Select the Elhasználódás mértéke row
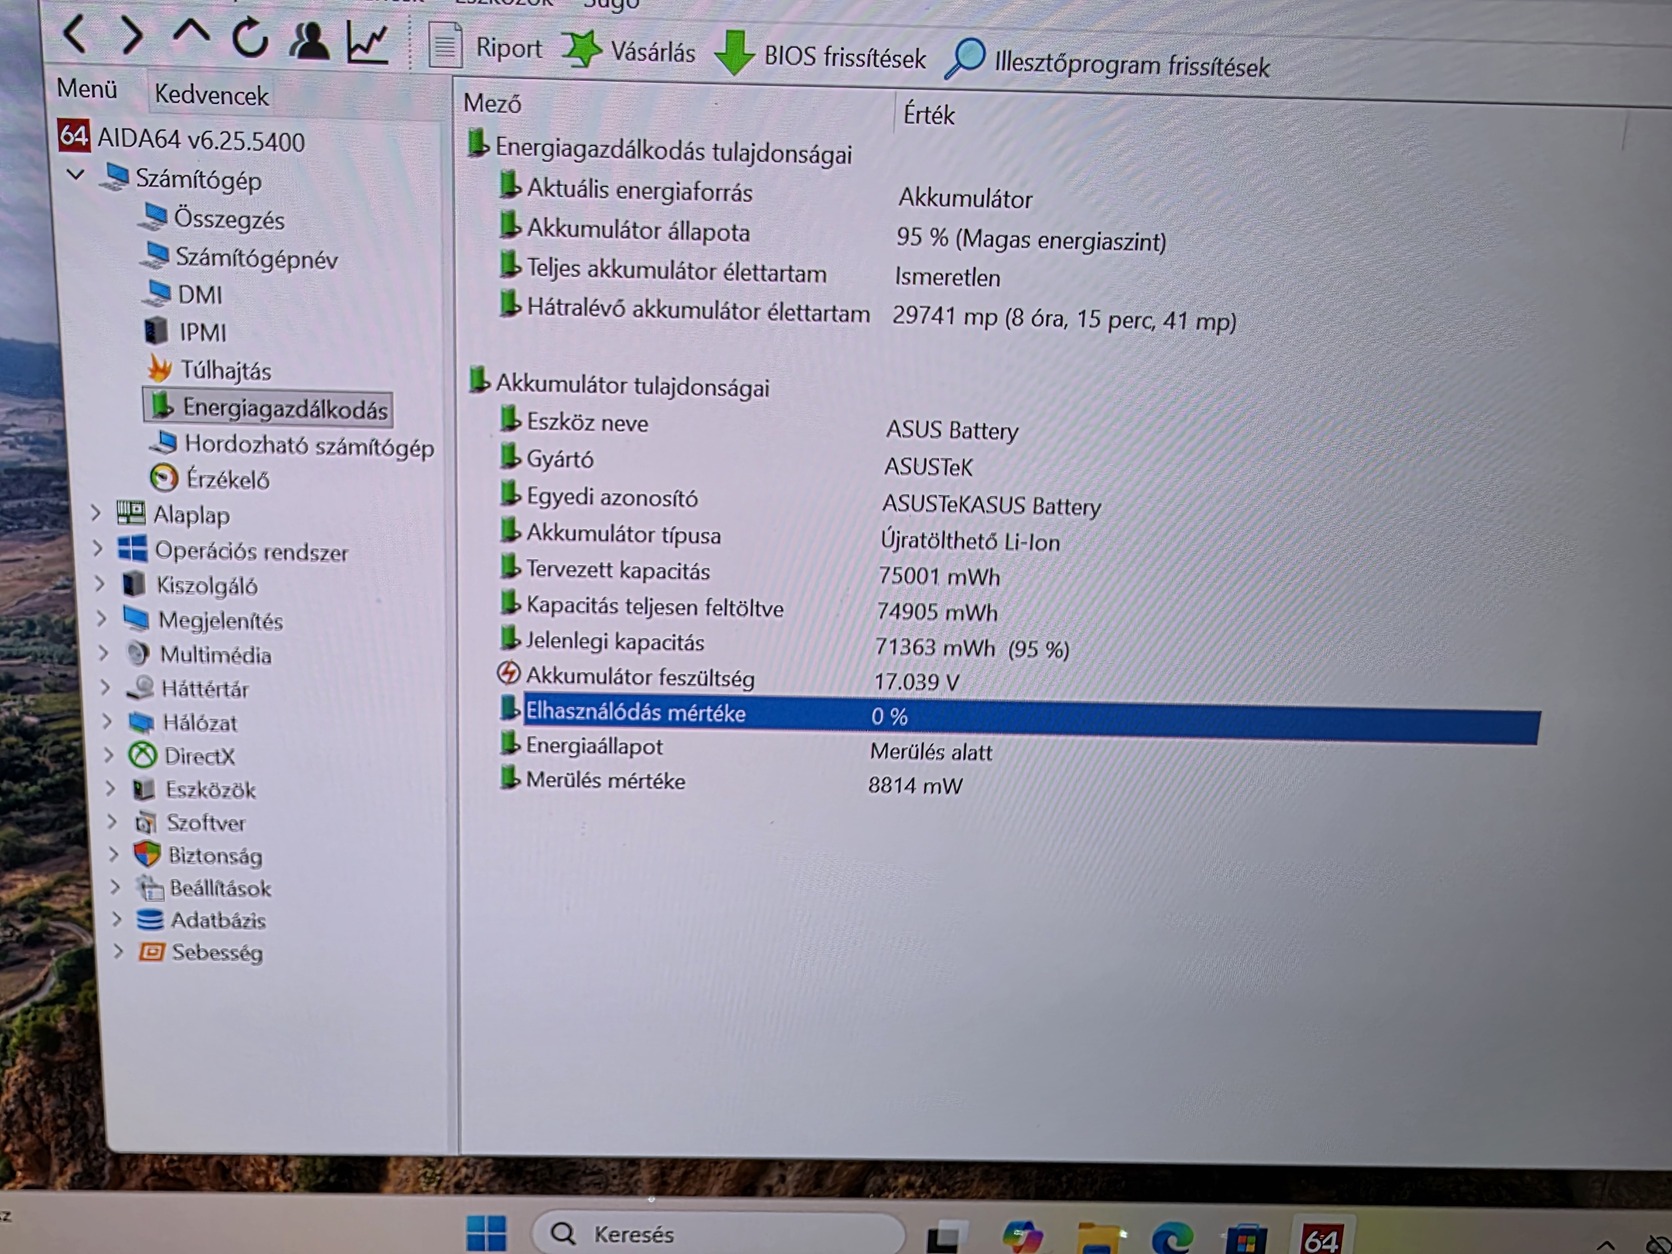The height and width of the screenshot is (1254, 1672). (1019, 718)
